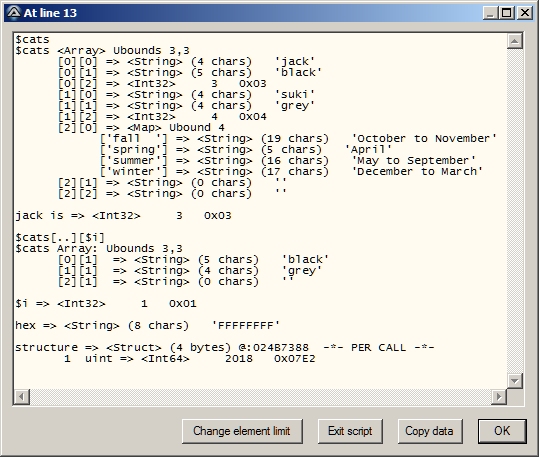The image size is (539, 457).
Task: Click the scroll up arrow
Action: coord(515,41)
